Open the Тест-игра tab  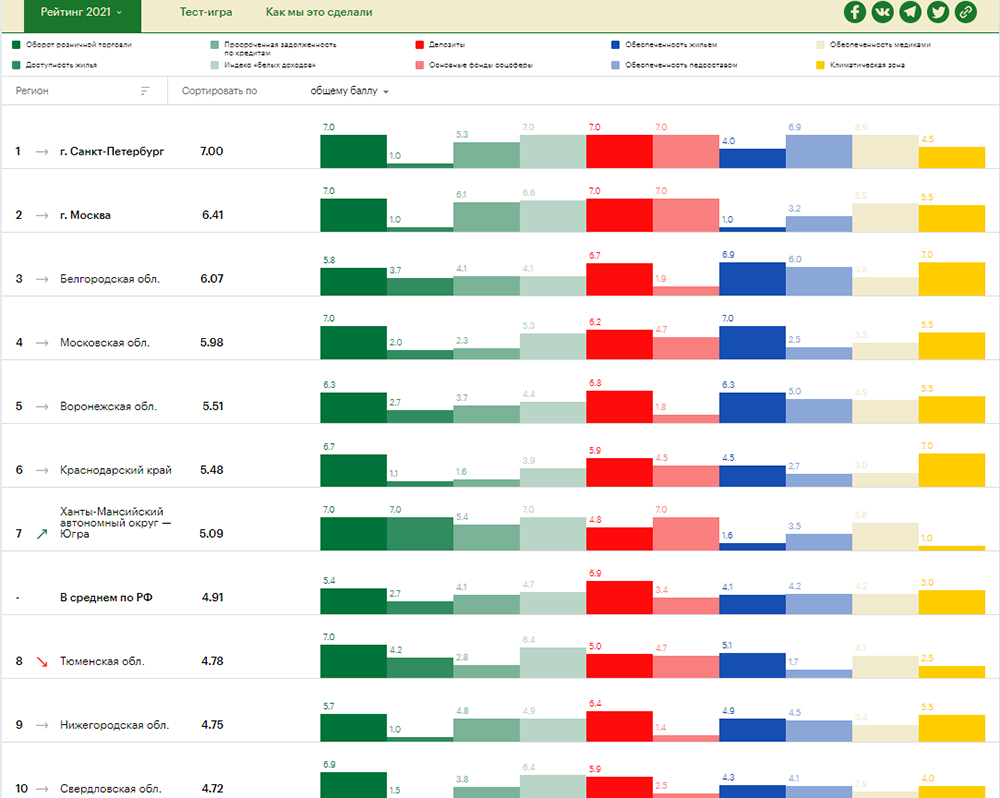click(206, 13)
